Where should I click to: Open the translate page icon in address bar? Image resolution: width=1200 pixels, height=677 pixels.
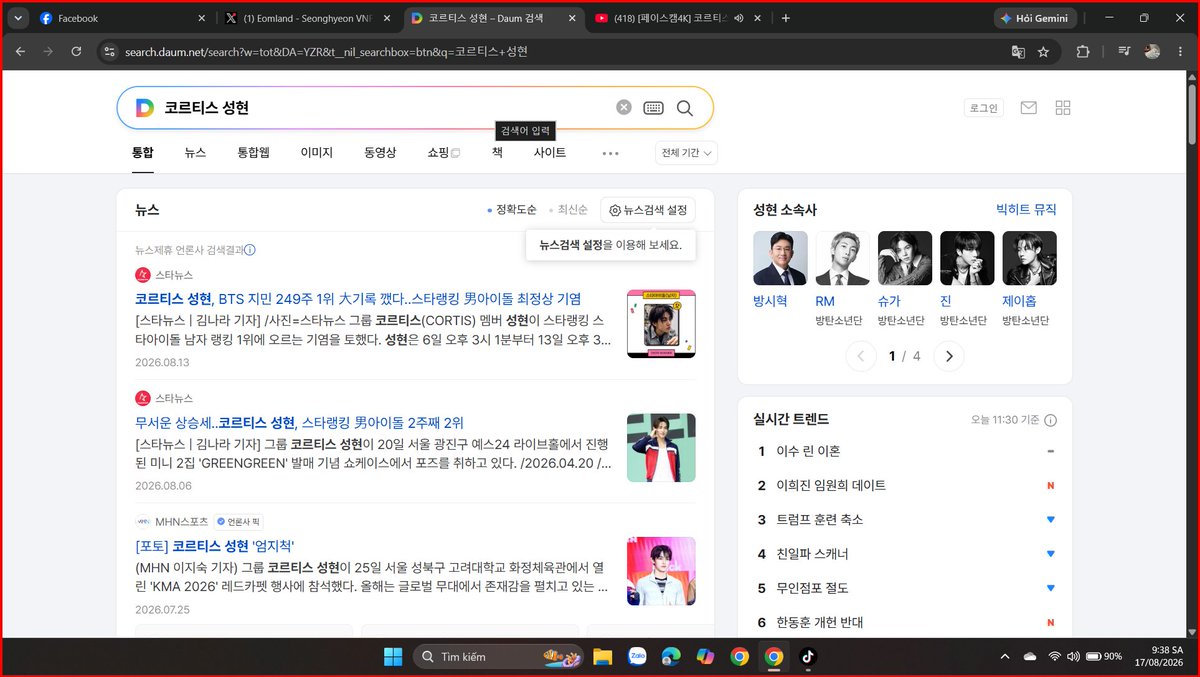point(1018,52)
